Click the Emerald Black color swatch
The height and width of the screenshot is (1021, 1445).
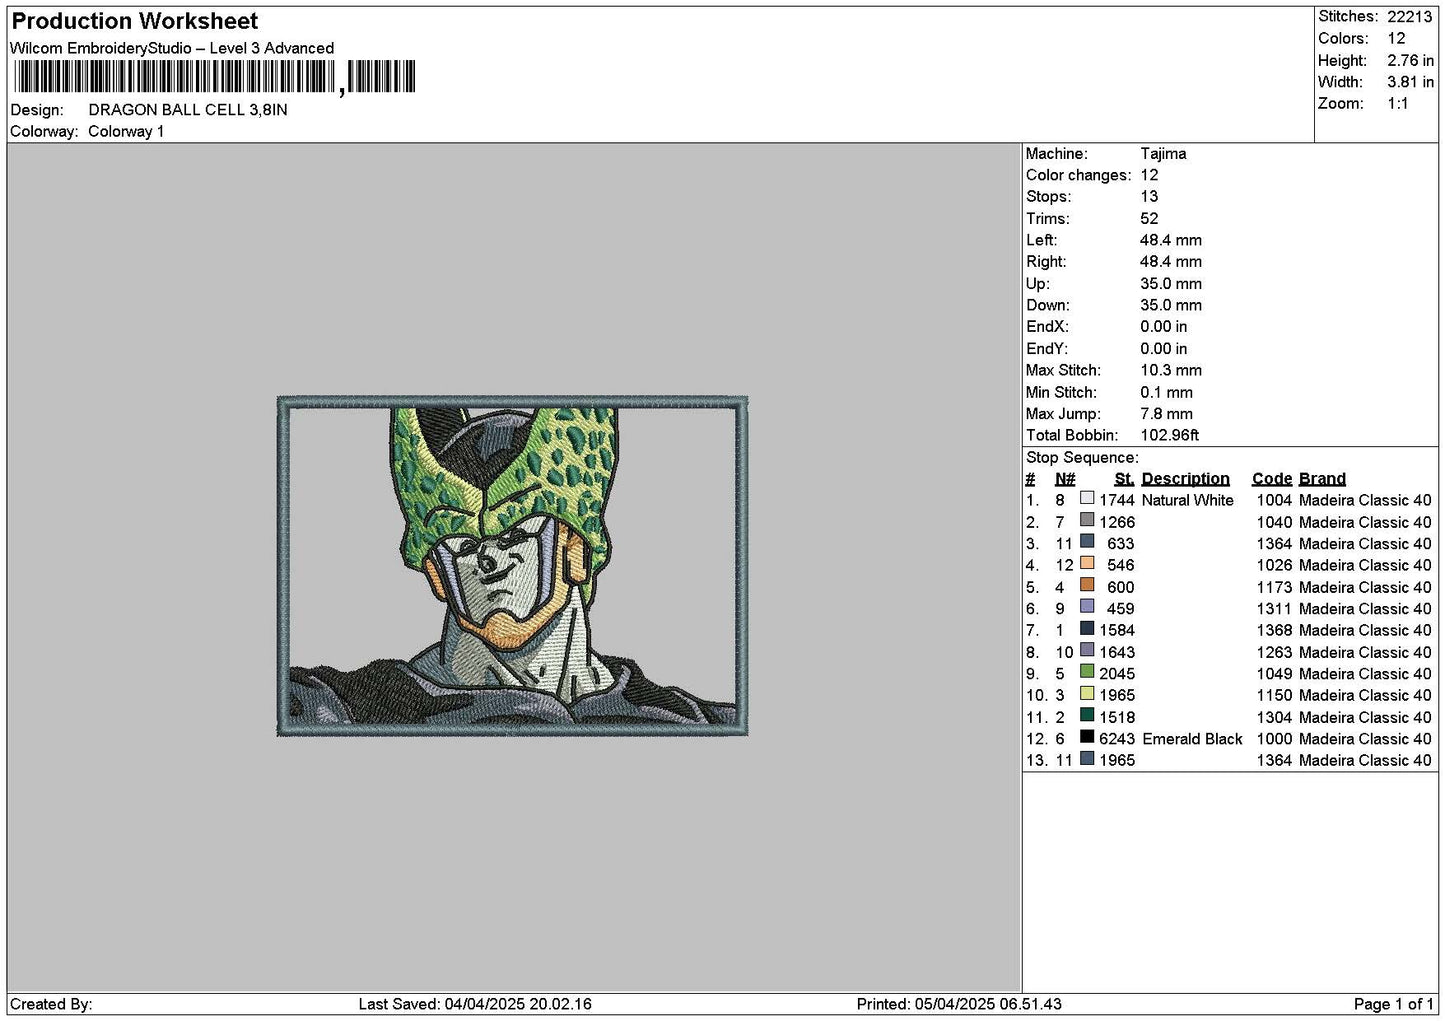tap(1087, 737)
